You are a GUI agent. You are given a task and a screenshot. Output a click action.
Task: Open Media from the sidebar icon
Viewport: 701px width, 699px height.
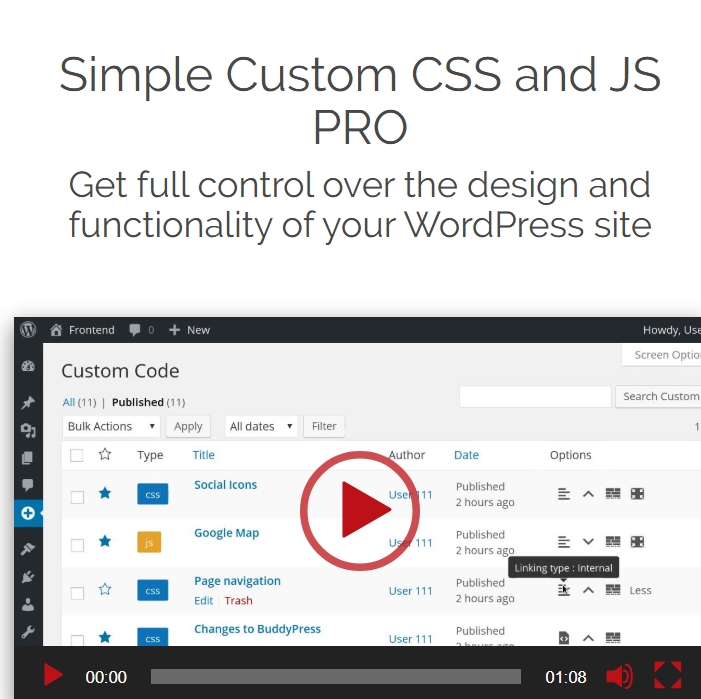point(28,430)
